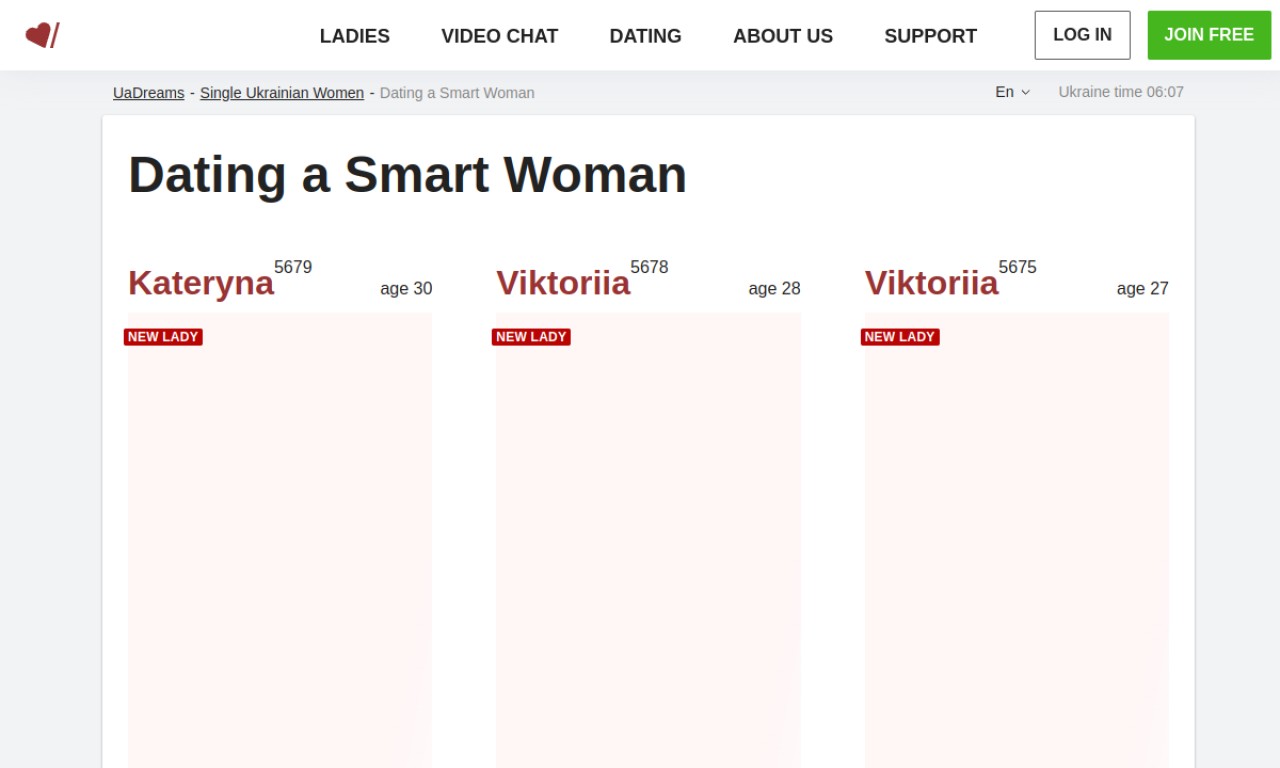This screenshot has height=768, width=1280.
Task: Open the DATING menu
Action: click(646, 36)
